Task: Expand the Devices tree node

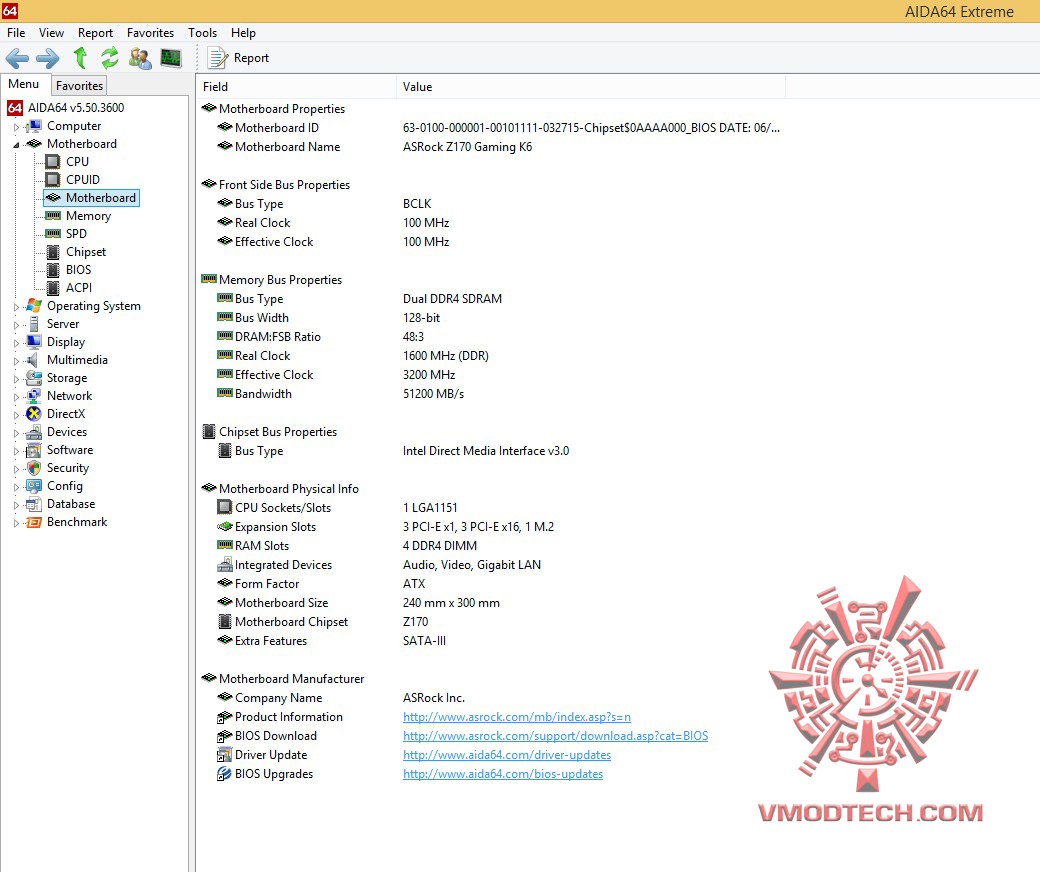Action: pyautogui.click(x=17, y=433)
